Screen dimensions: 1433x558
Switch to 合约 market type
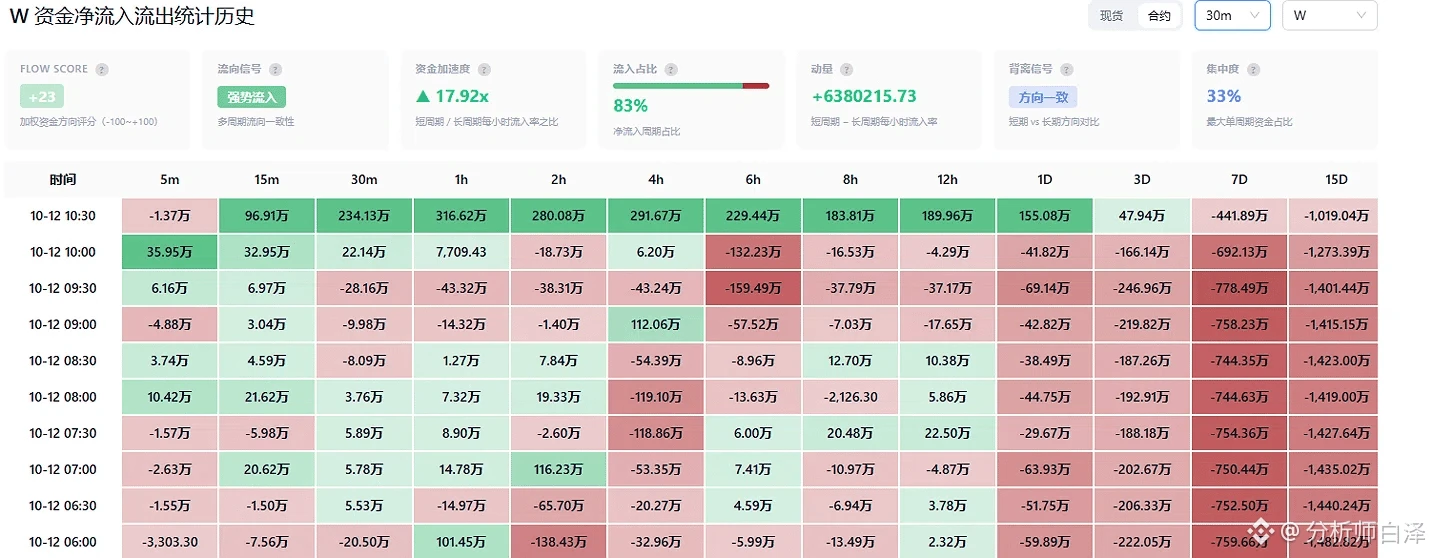(x=1159, y=16)
